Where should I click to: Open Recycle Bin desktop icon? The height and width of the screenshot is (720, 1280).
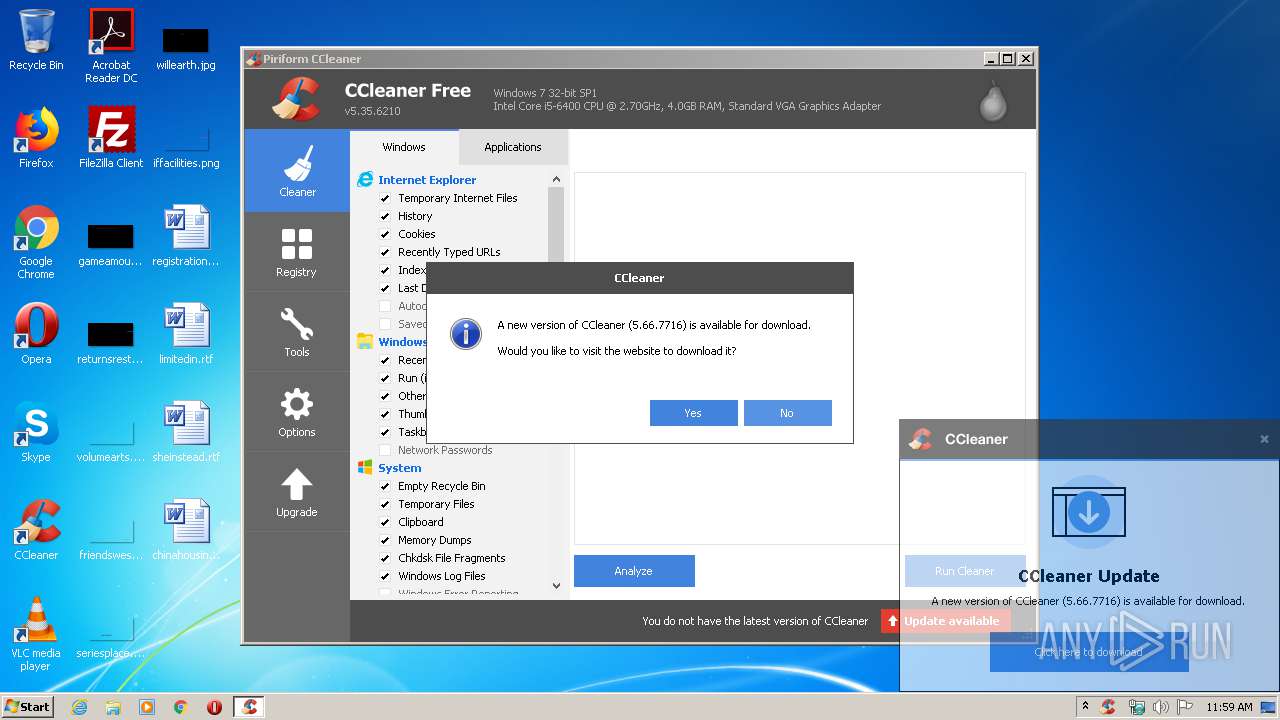[x=36, y=40]
